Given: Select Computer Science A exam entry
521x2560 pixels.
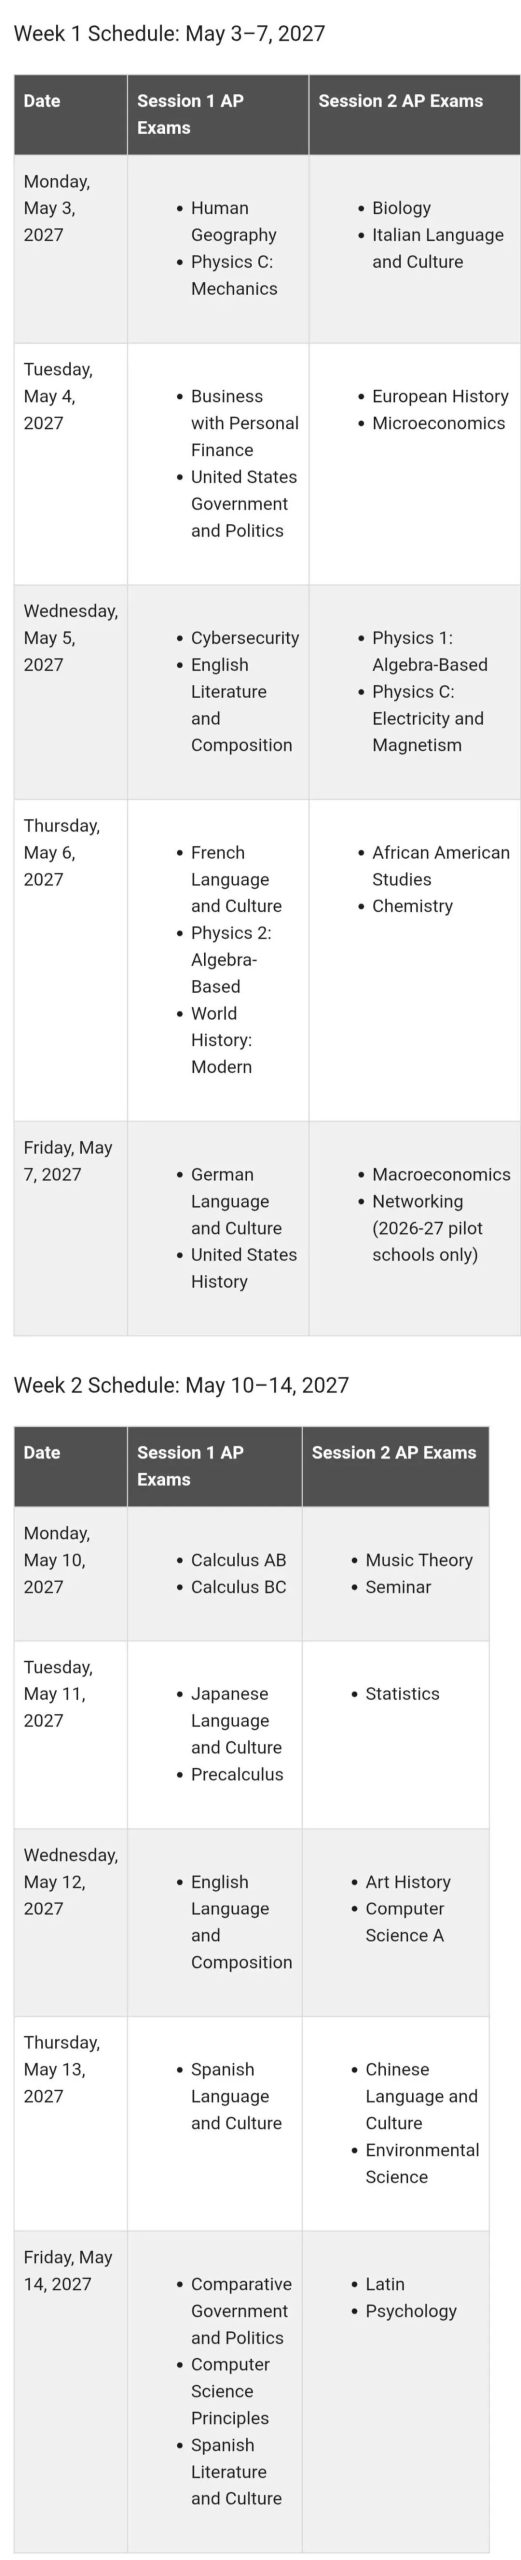Looking at the screenshot, I should 405,1922.
